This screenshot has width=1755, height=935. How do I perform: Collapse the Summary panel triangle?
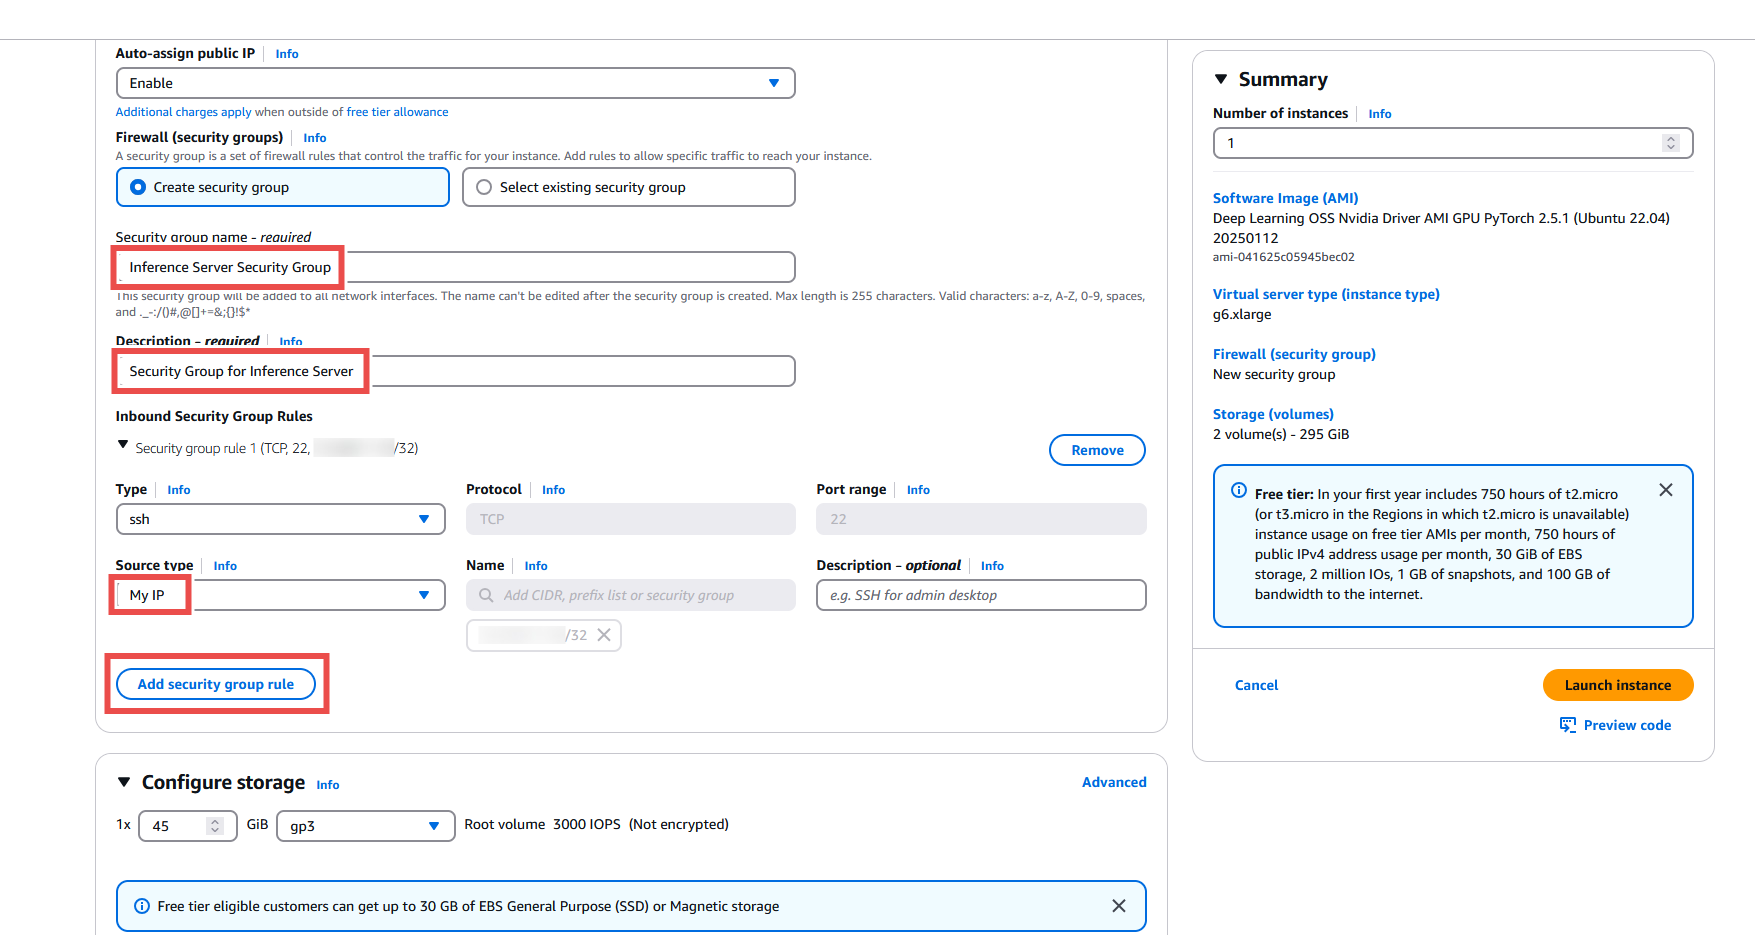click(x=1221, y=79)
